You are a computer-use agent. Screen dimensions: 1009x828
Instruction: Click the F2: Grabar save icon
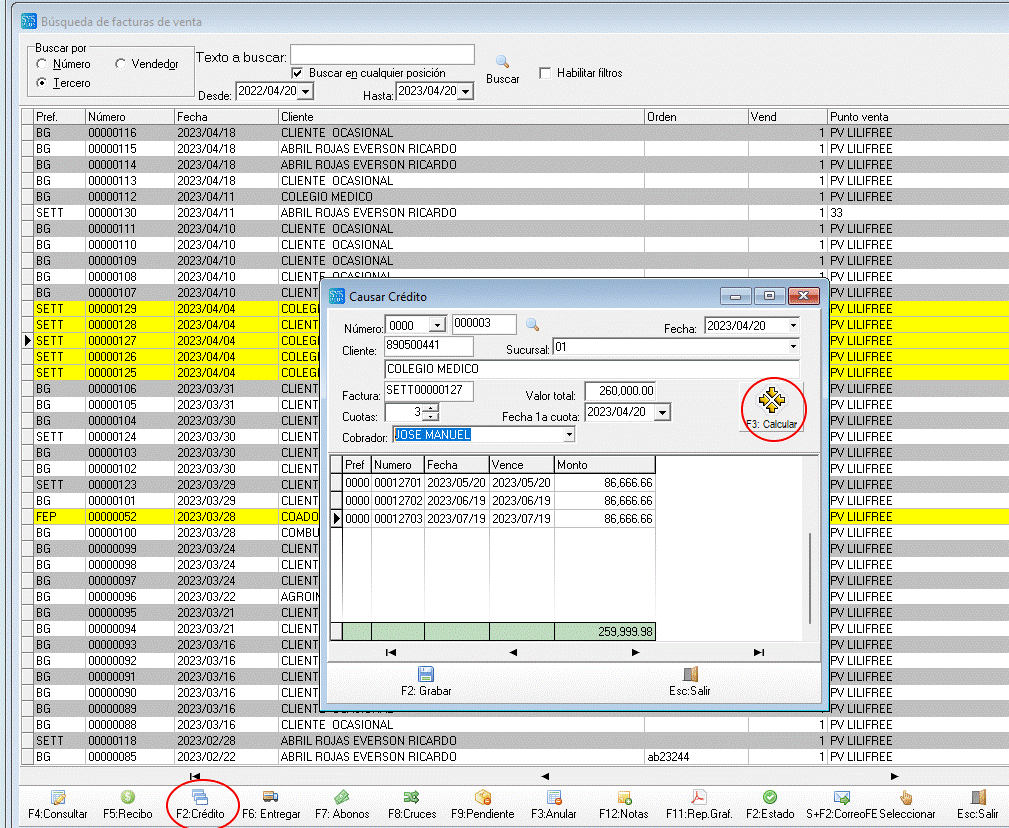[426, 675]
